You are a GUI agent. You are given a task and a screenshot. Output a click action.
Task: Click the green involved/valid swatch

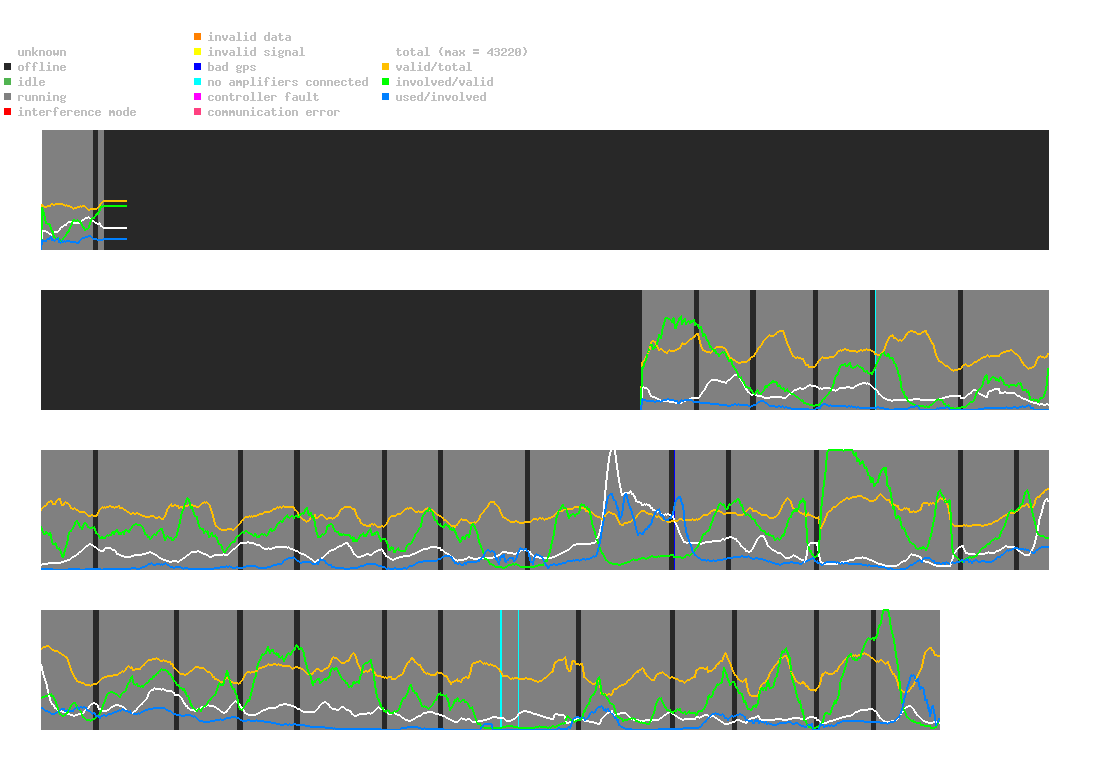coord(385,82)
